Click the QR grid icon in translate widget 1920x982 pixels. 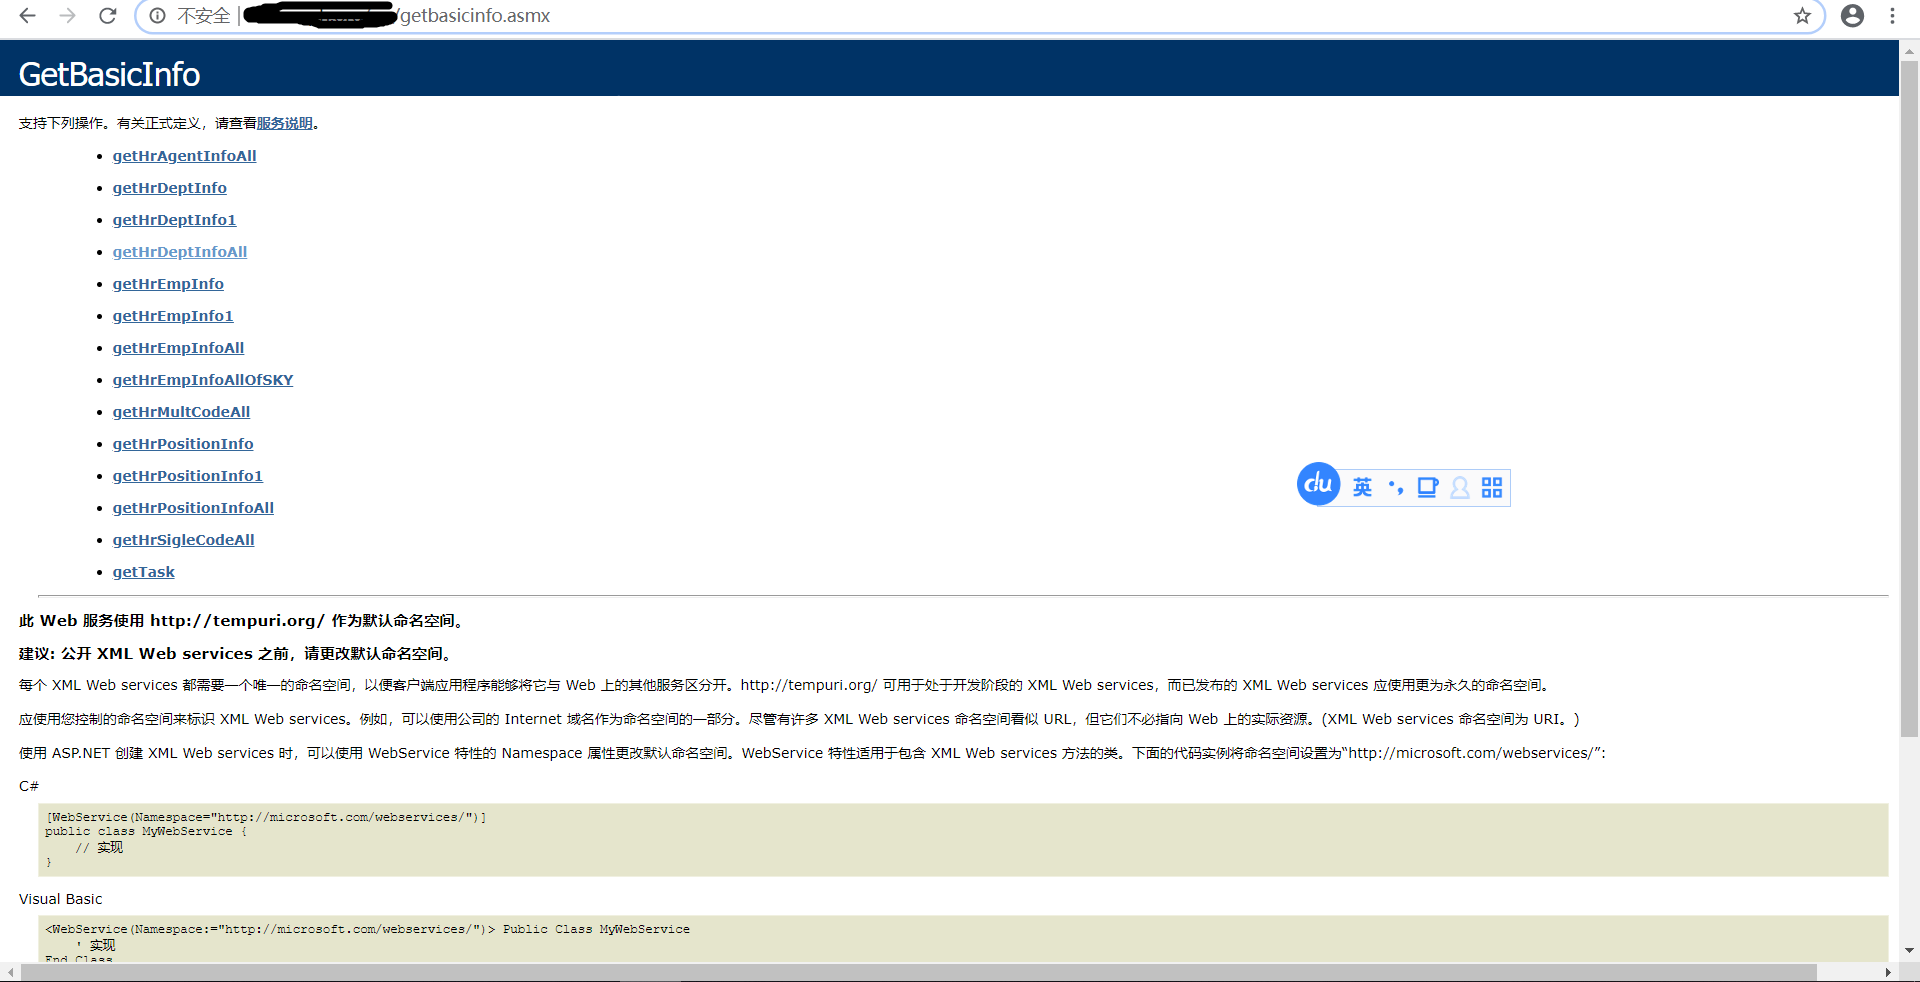[x=1491, y=487]
